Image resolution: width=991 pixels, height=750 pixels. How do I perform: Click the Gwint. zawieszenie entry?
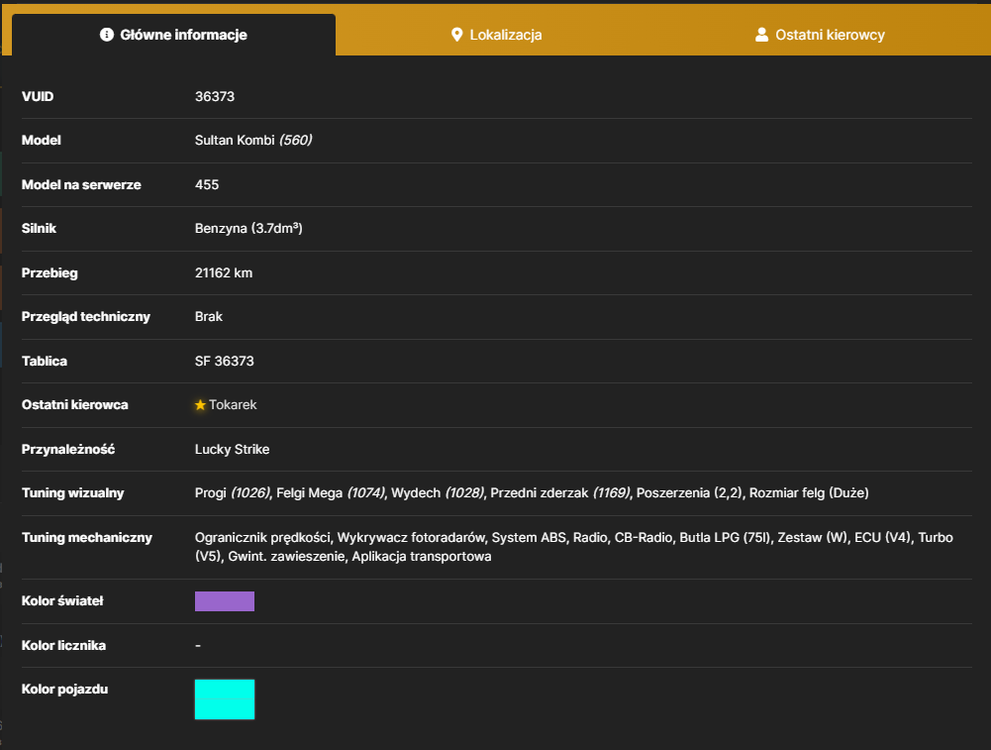click(287, 557)
